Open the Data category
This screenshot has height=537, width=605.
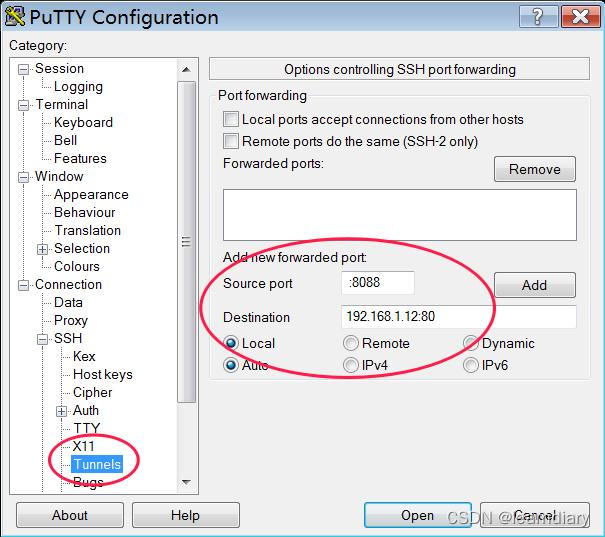[68, 302]
